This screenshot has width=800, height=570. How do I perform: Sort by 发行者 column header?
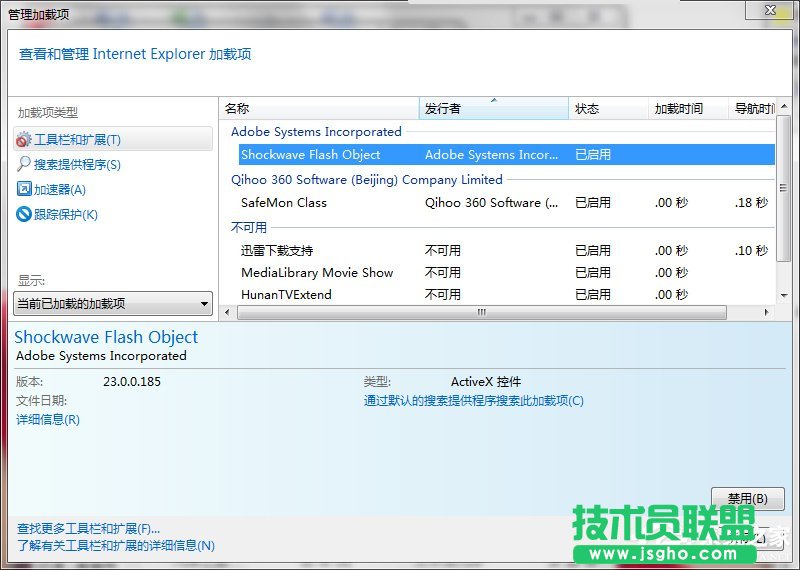coord(493,108)
